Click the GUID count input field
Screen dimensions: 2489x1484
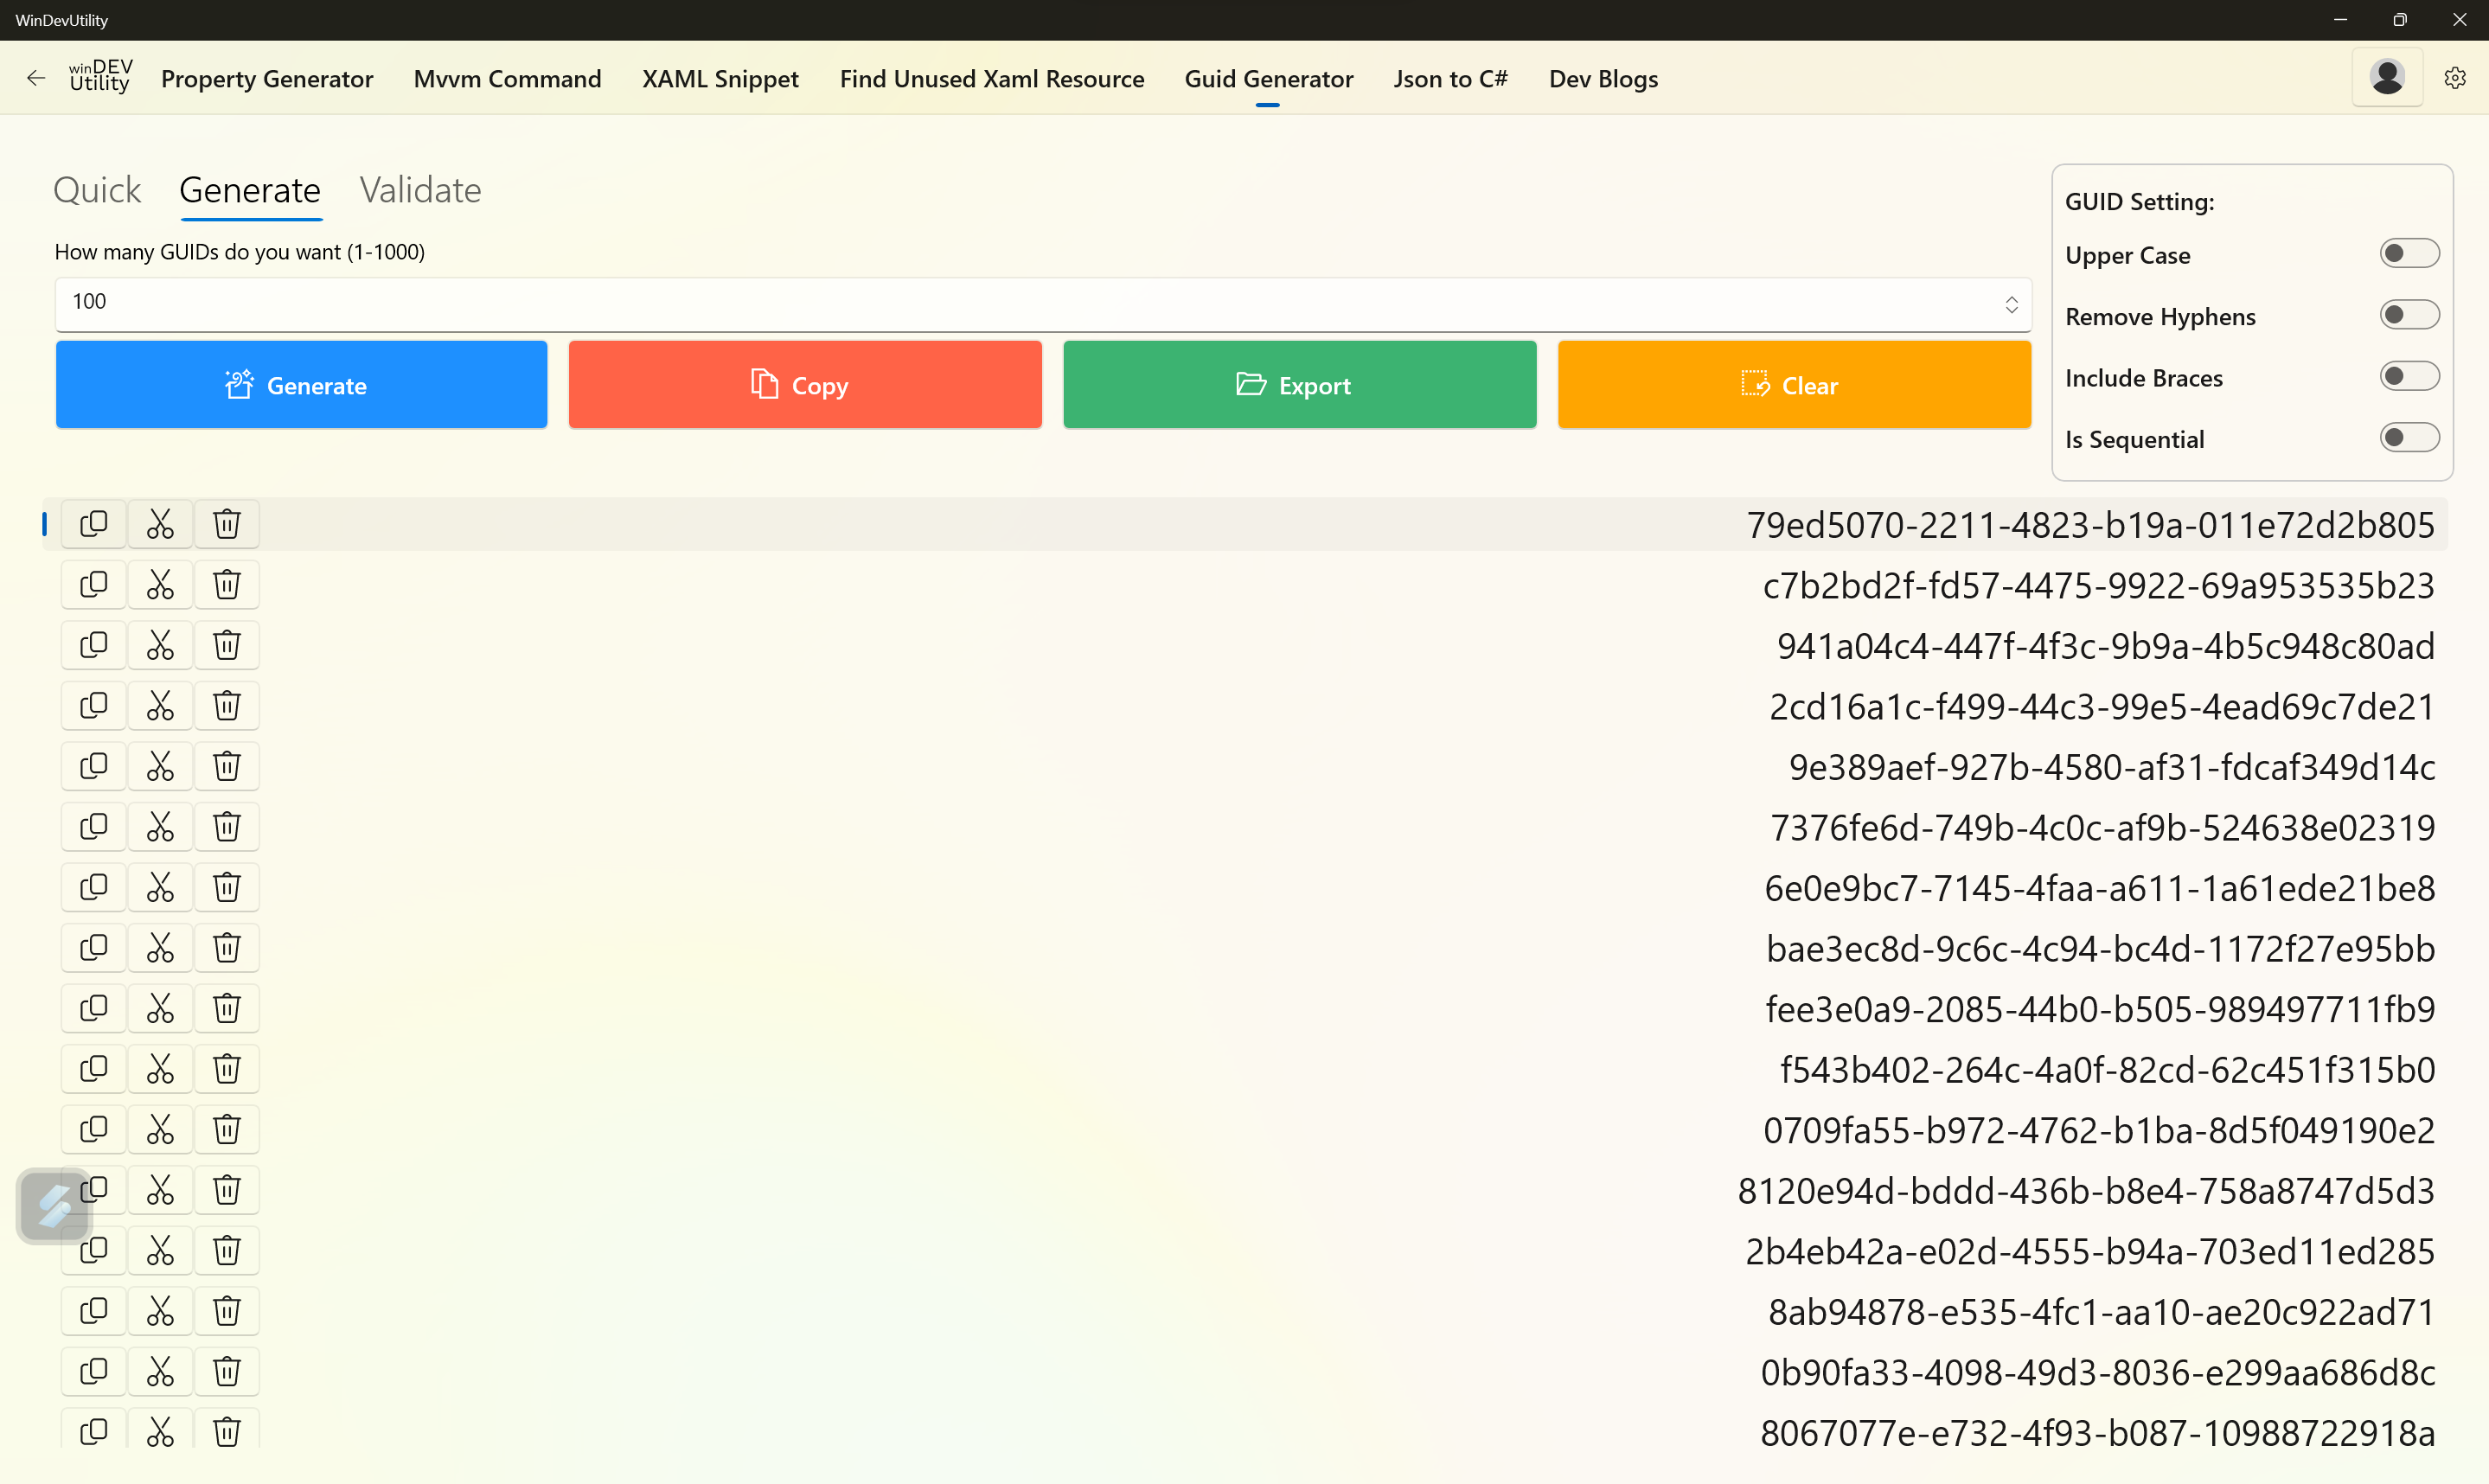click(1000, 303)
